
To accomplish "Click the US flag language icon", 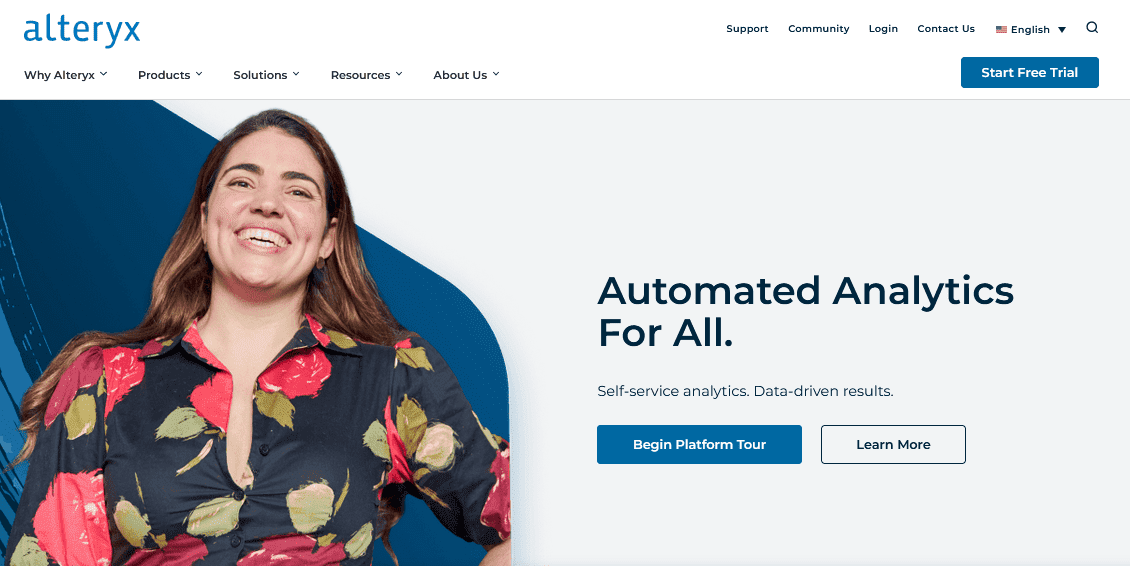I will pos(1001,30).
